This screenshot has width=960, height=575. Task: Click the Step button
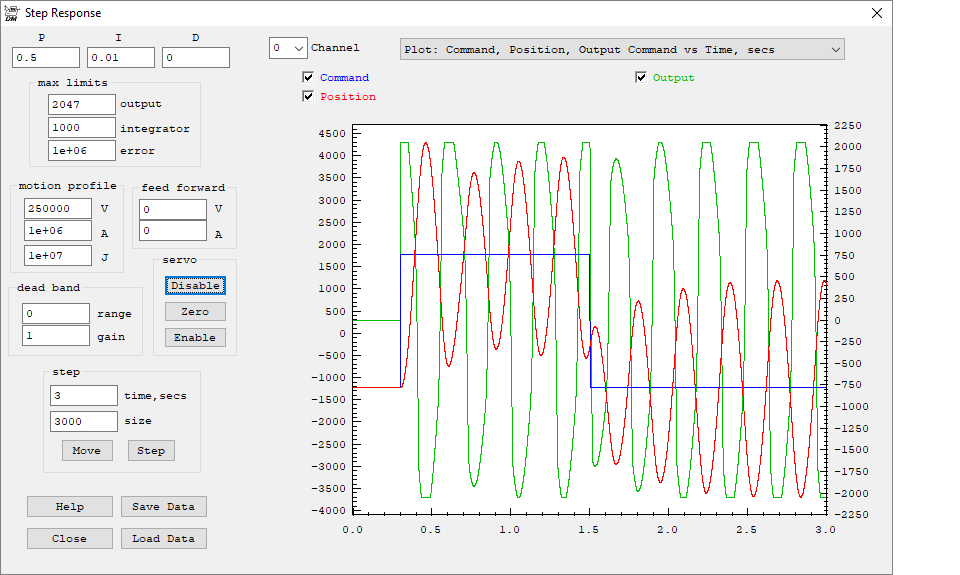151,450
